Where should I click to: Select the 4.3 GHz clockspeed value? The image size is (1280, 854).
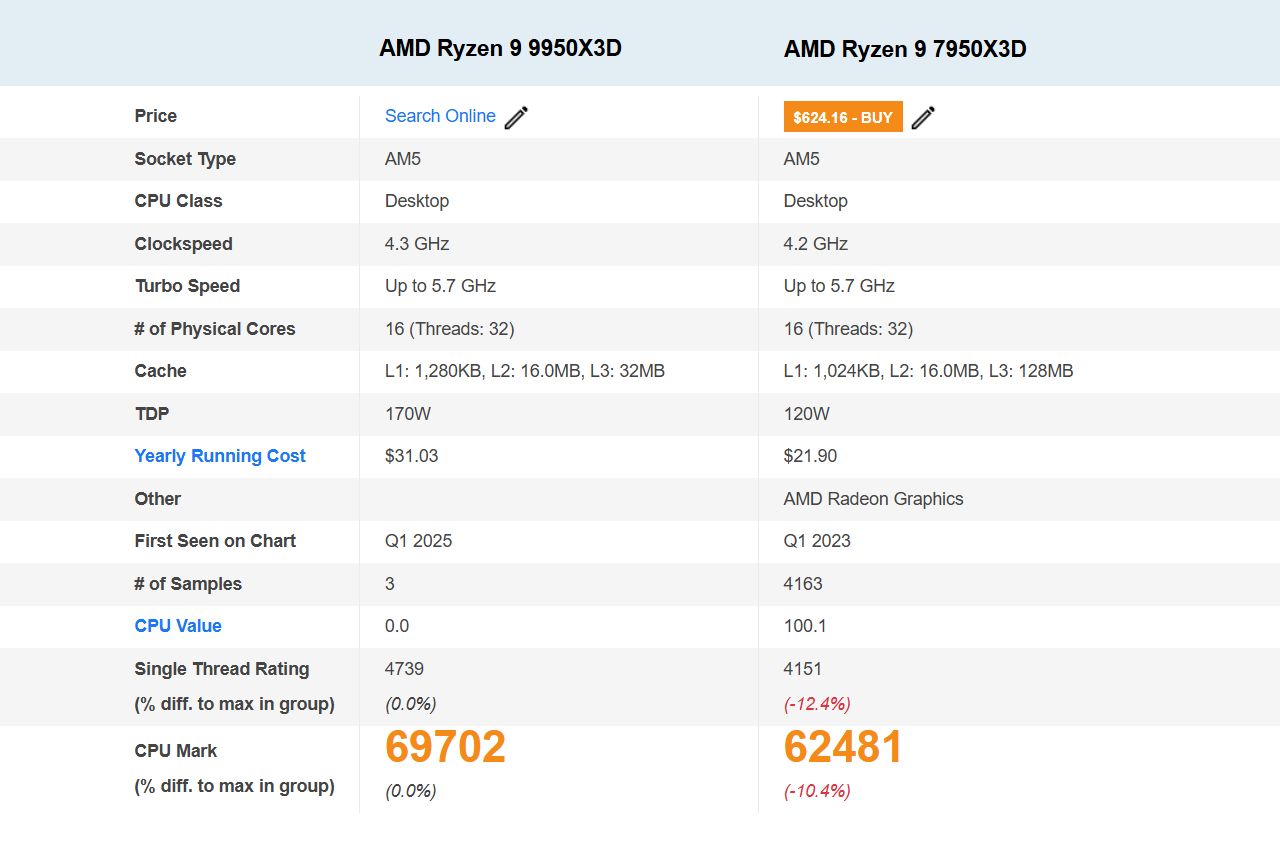click(417, 244)
